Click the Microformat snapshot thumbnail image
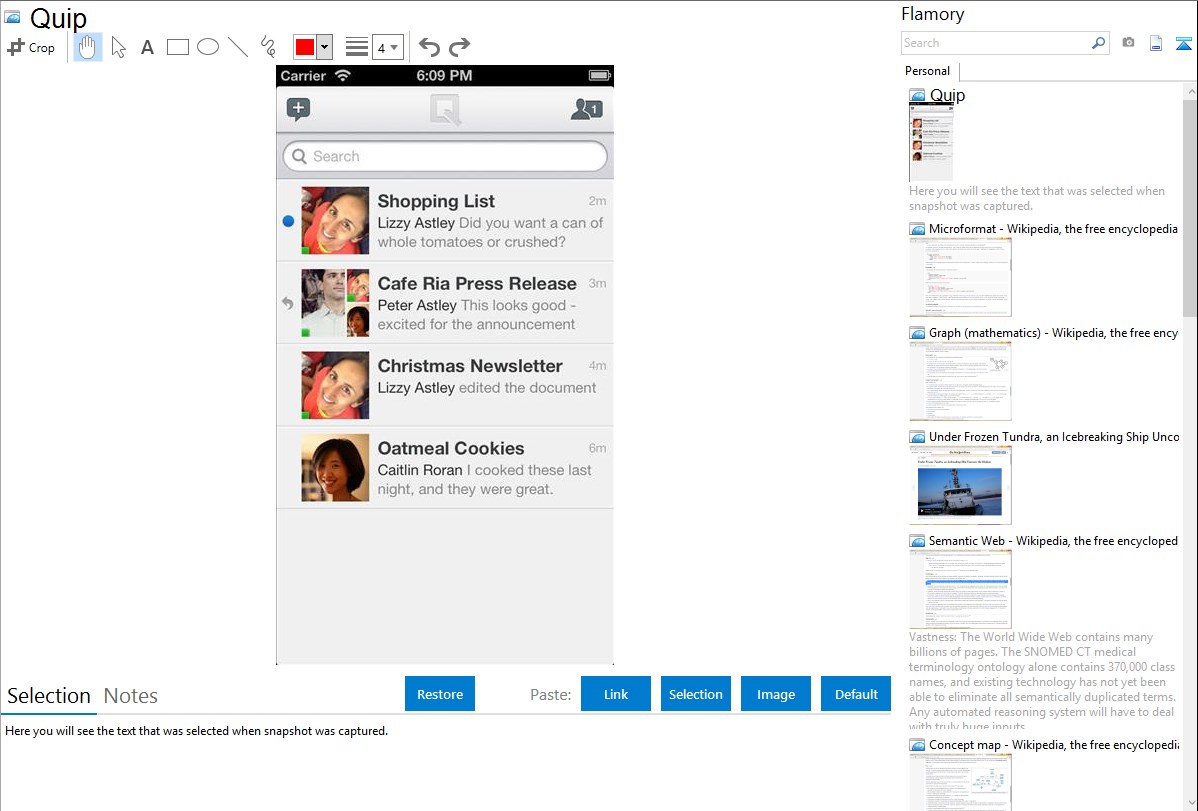Image resolution: width=1198 pixels, height=811 pixels. [x=960, y=277]
